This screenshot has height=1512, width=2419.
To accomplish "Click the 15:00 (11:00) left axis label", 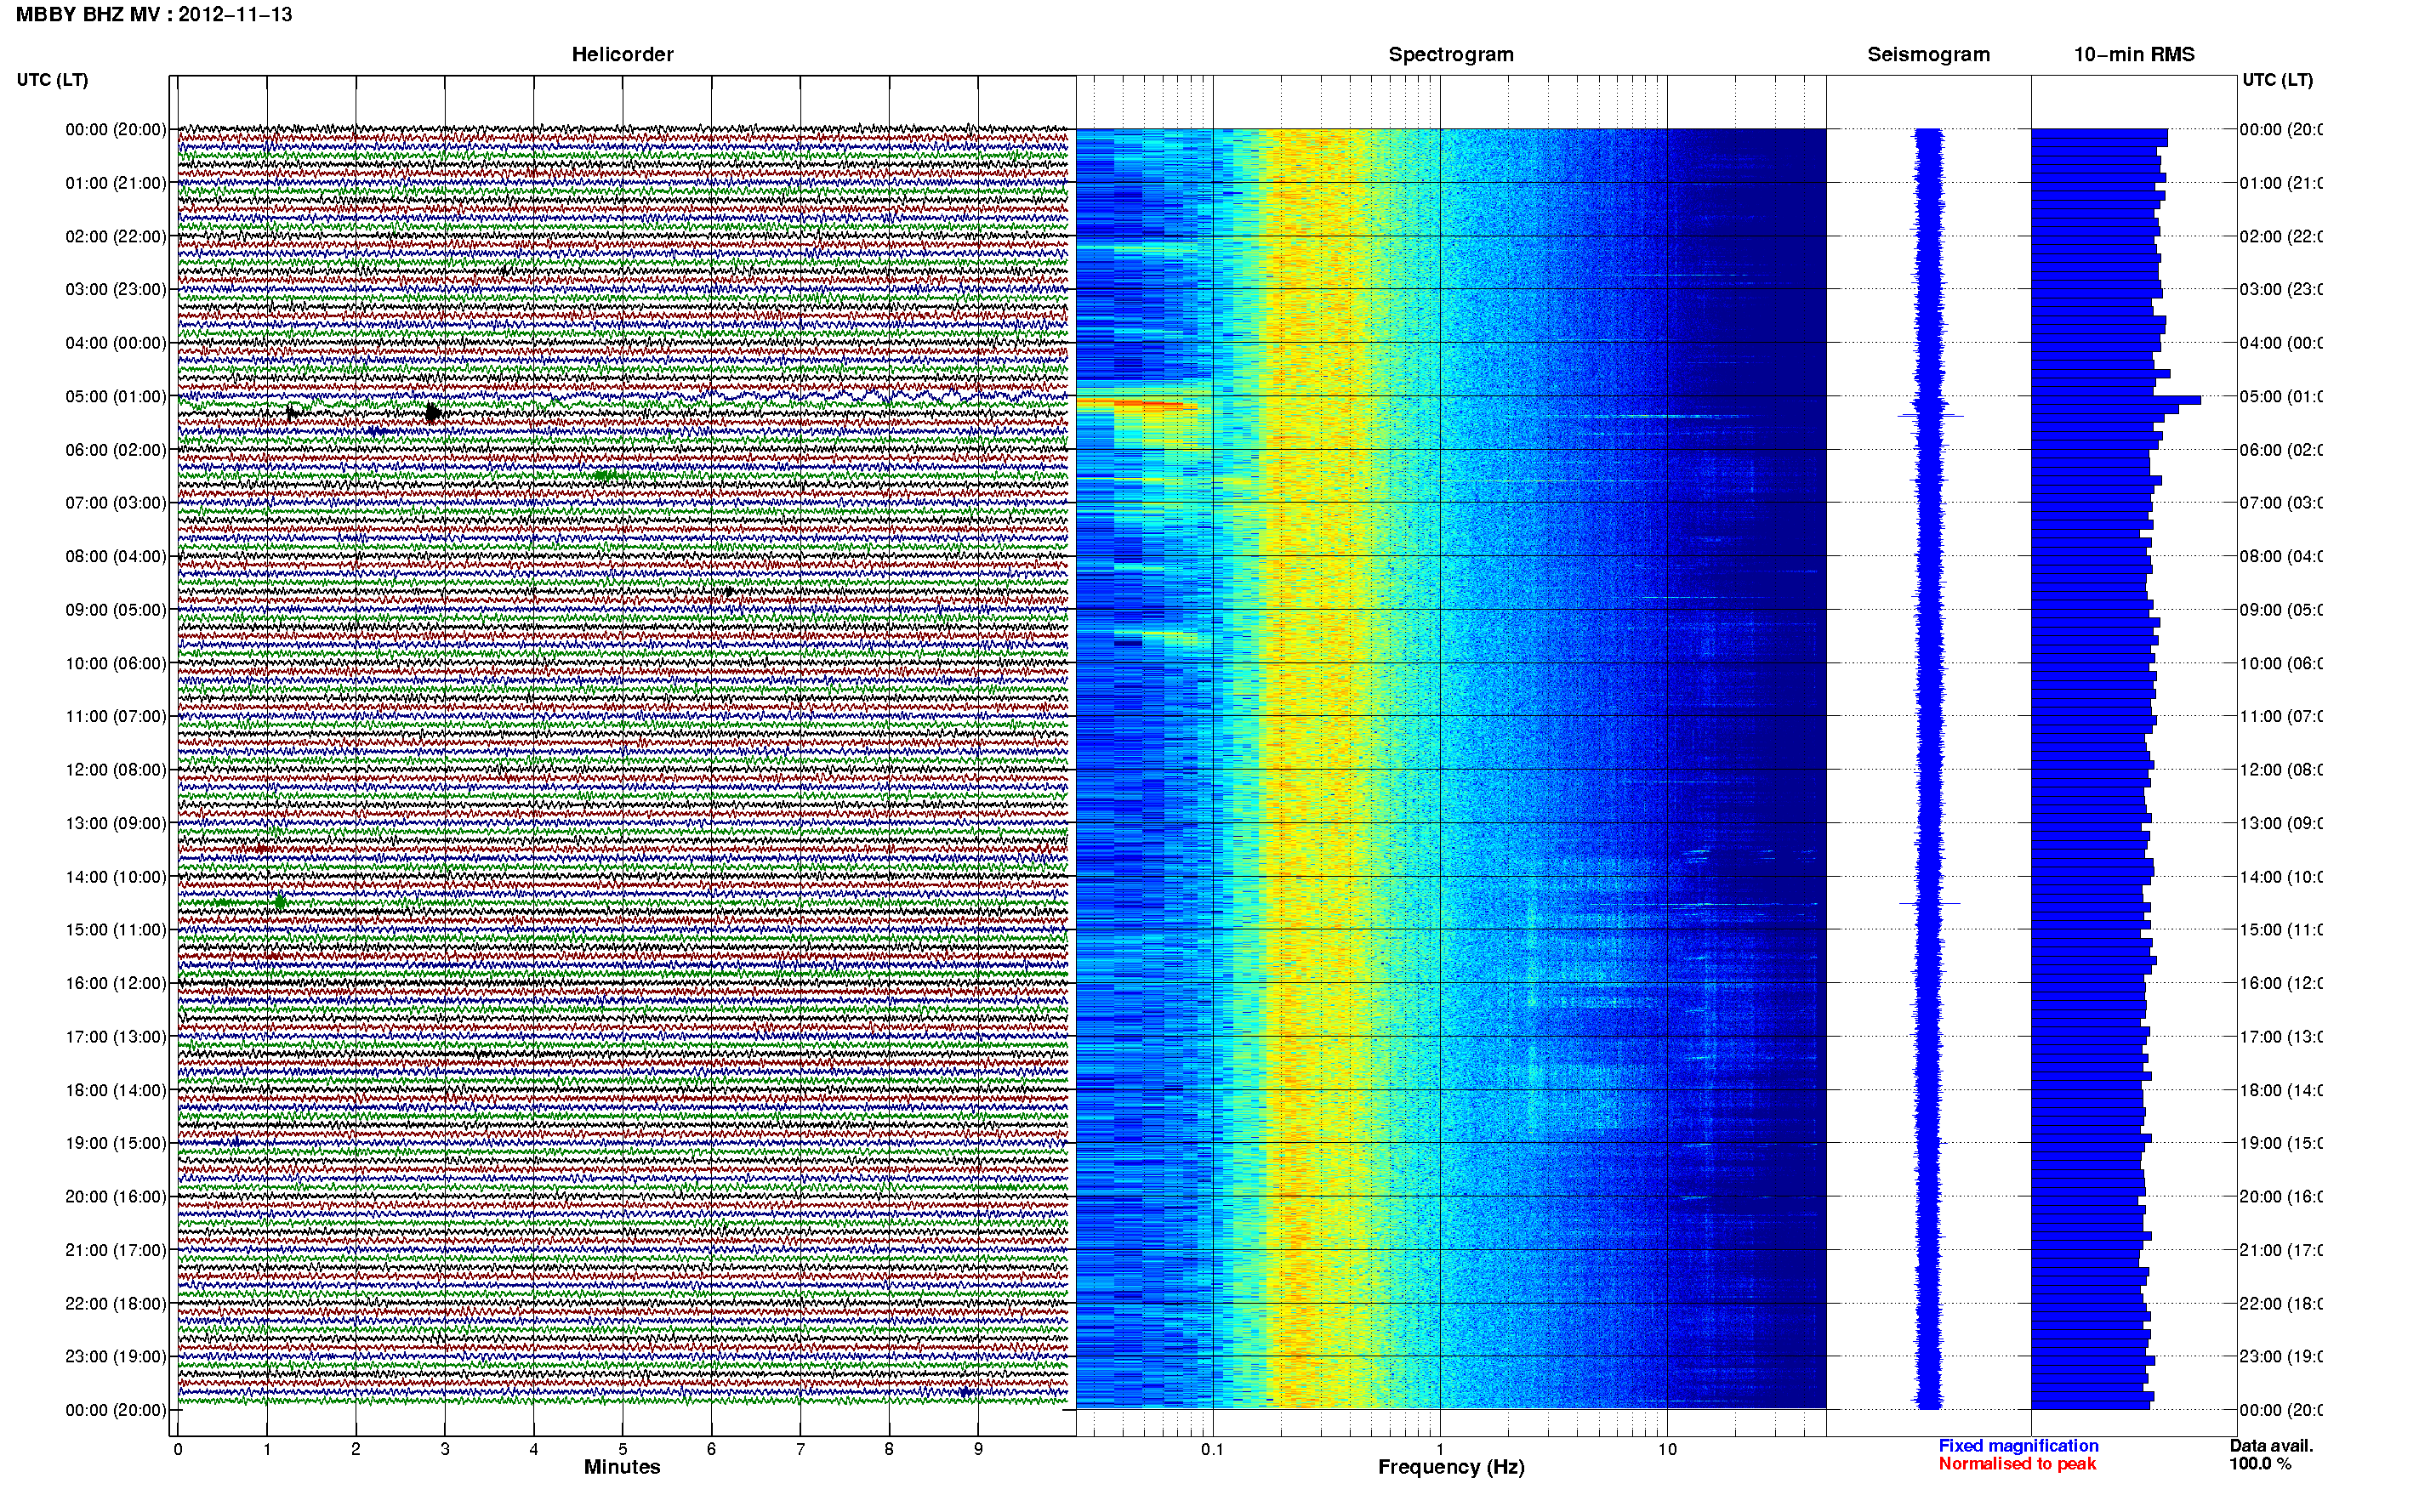I will point(116,930).
